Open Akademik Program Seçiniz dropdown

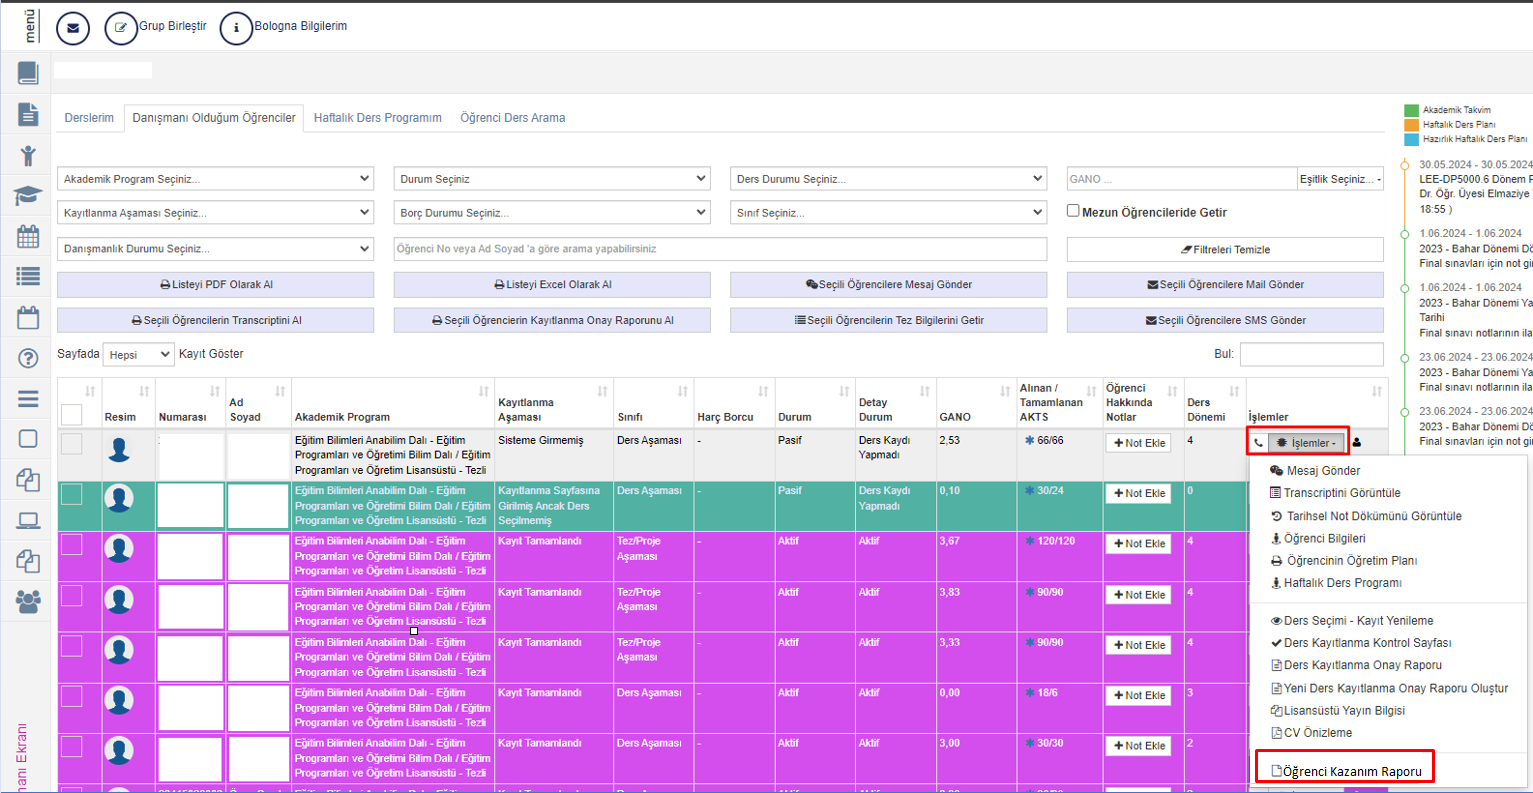point(215,179)
